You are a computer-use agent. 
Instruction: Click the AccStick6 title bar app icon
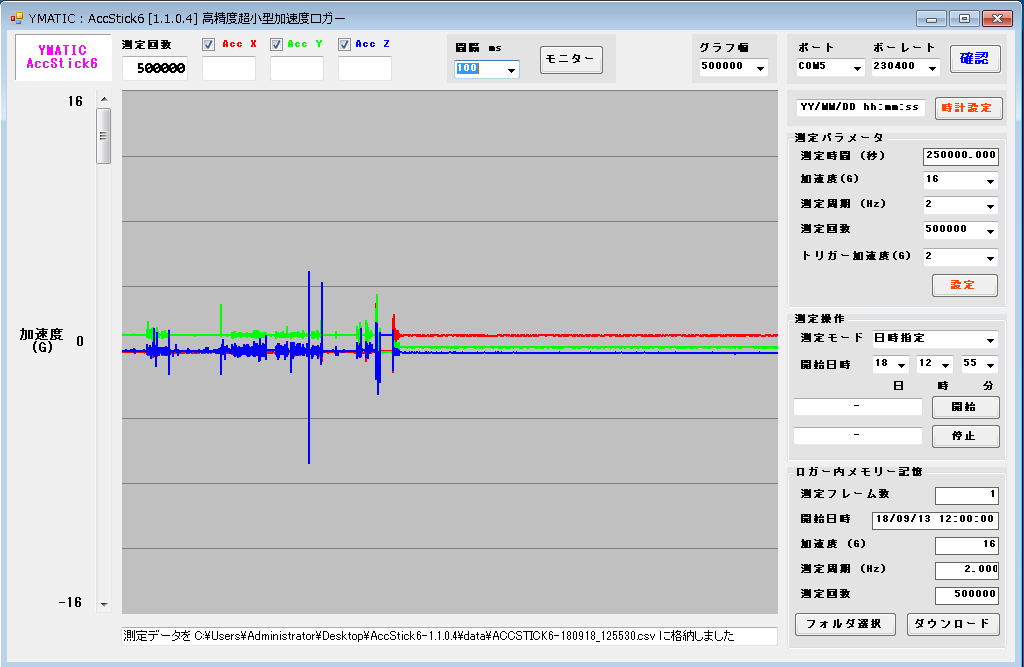point(17,18)
